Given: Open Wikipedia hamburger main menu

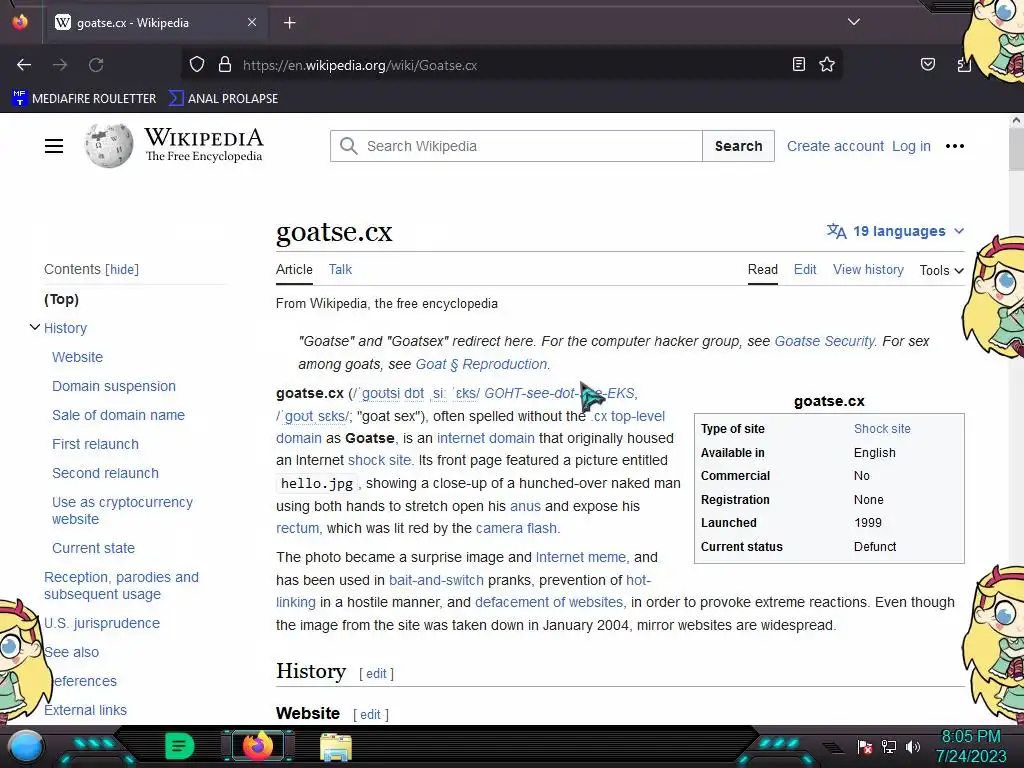Looking at the screenshot, I should coord(54,146).
